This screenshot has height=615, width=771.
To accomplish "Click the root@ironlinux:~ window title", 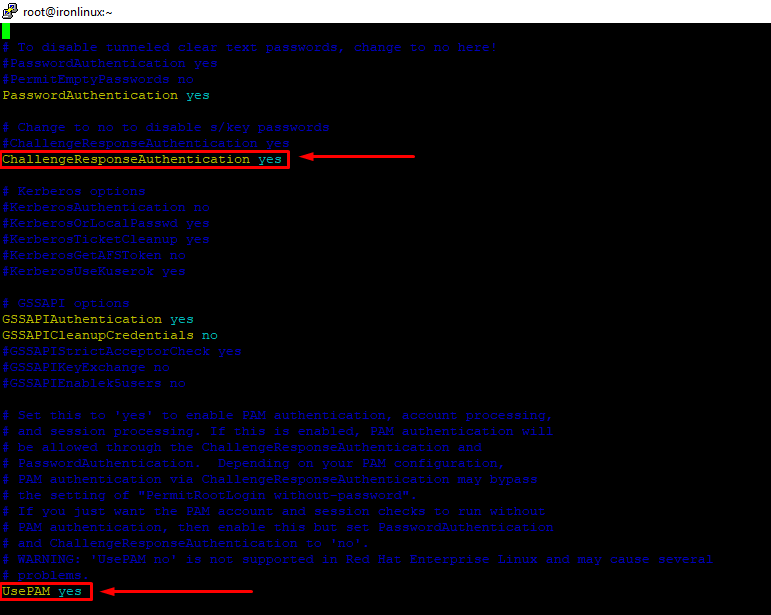I will click(x=67, y=11).
